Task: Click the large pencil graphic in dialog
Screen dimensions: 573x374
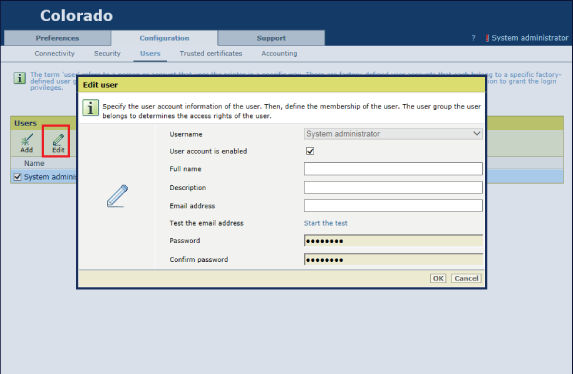Action: pyautogui.click(x=117, y=196)
